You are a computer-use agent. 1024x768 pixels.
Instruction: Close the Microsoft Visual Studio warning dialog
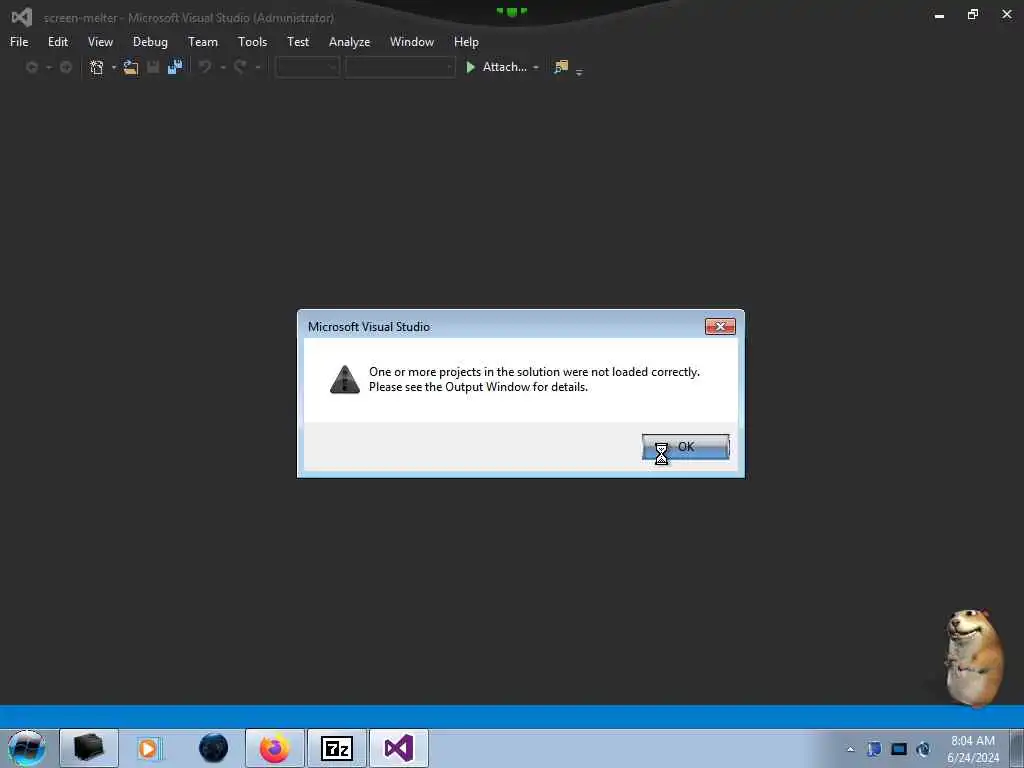click(x=720, y=327)
